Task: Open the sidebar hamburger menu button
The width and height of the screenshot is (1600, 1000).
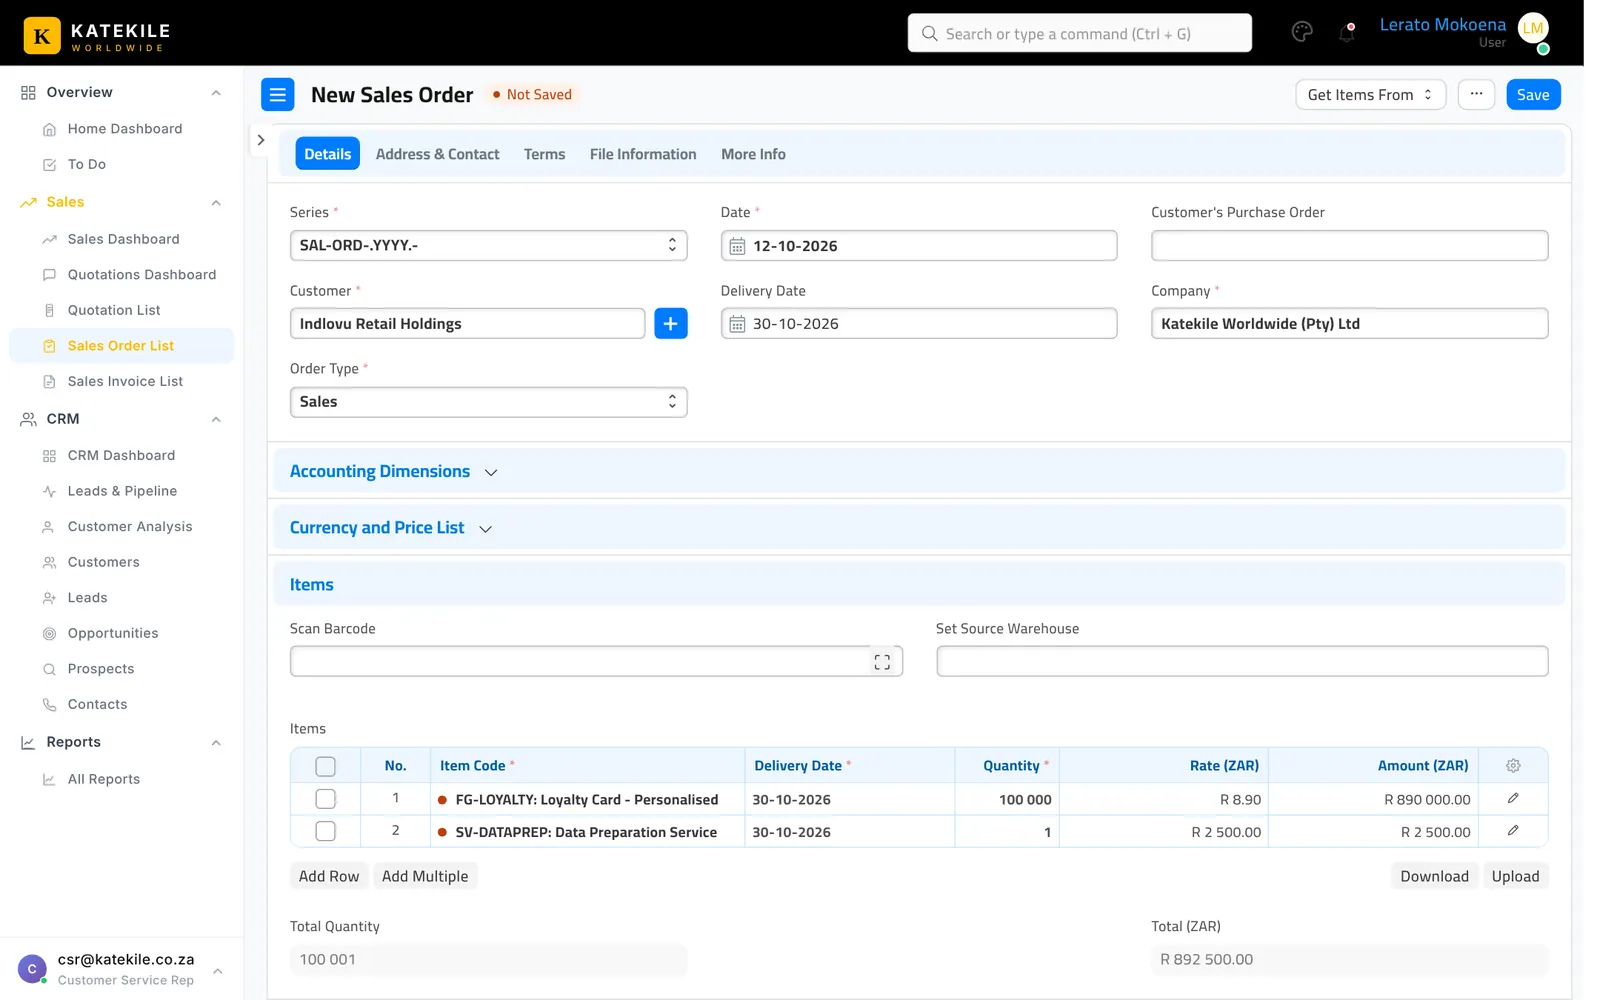Action: pos(278,95)
